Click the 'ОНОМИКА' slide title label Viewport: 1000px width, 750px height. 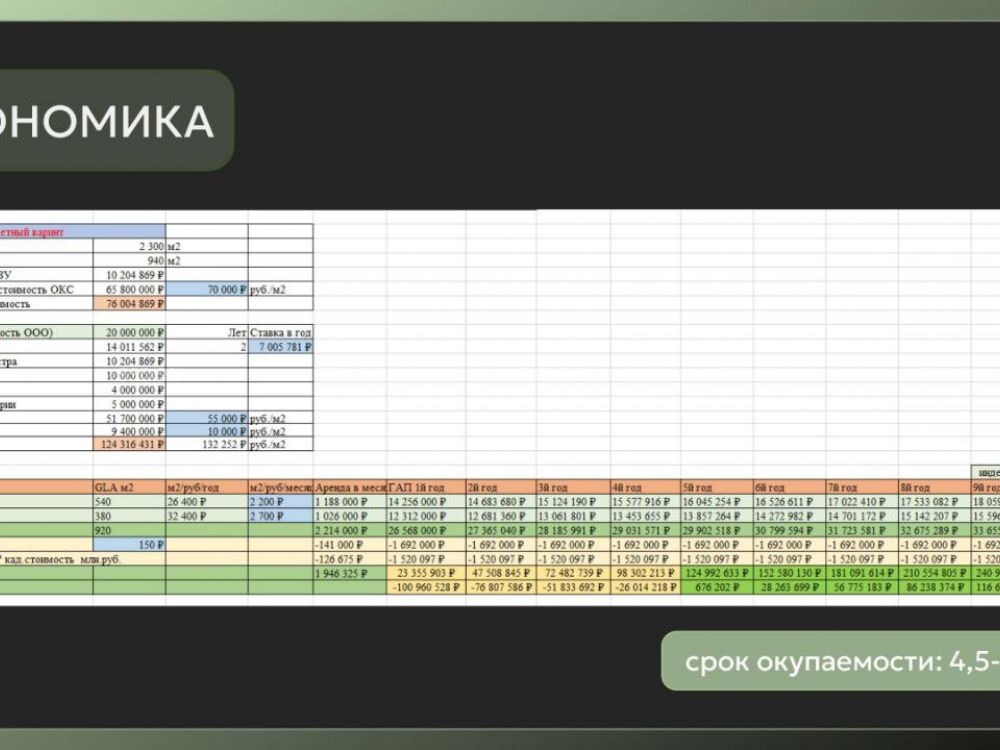(110, 121)
